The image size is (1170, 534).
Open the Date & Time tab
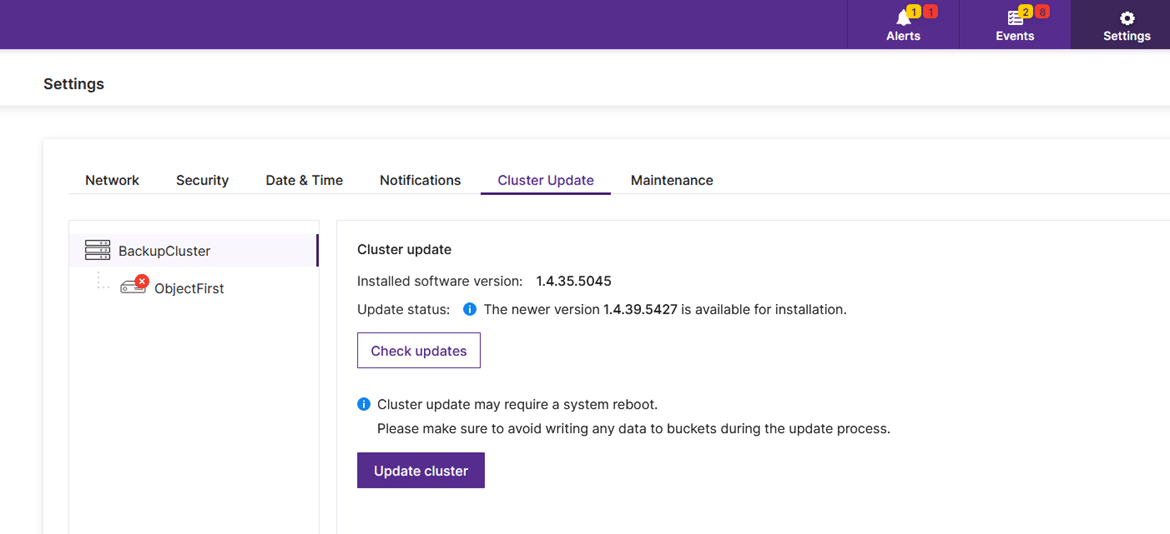(x=304, y=180)
